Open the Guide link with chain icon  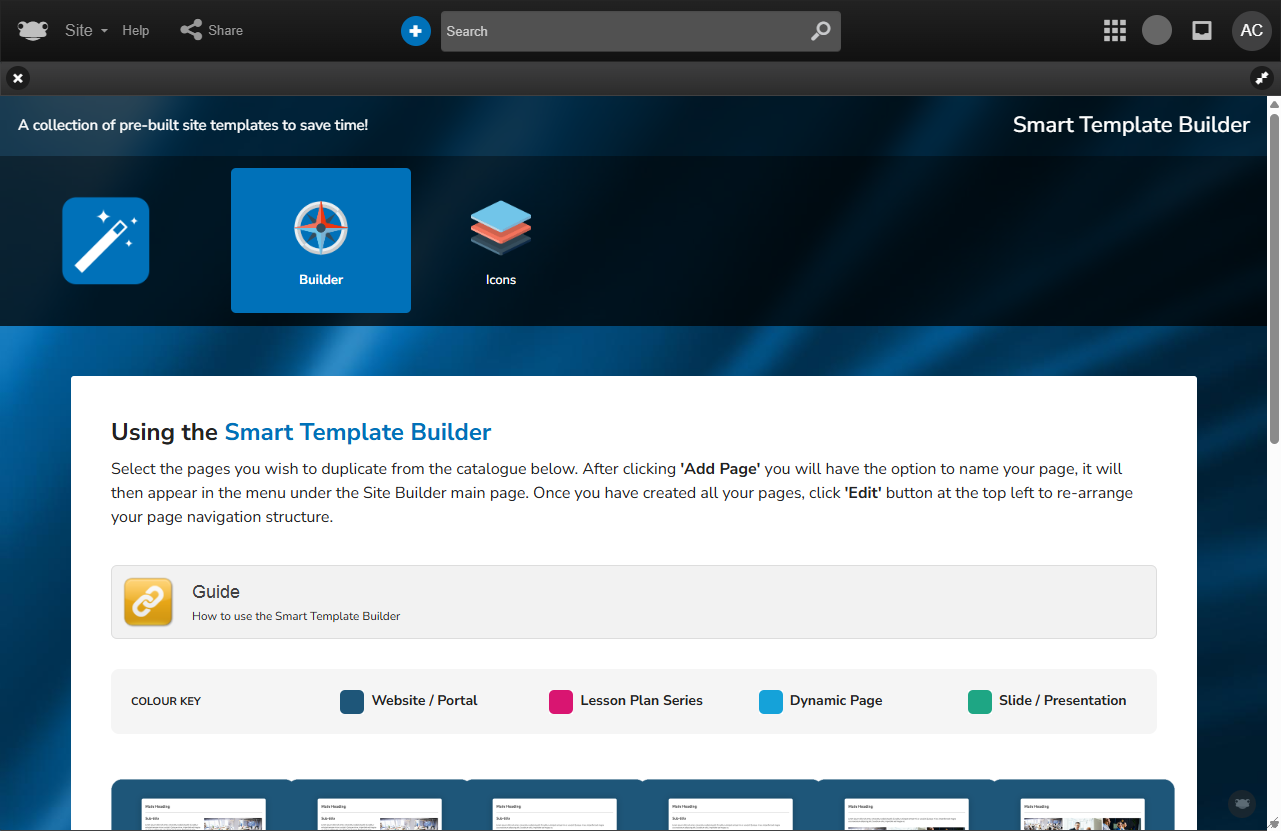pyautogui.click(x=148, y=602)
